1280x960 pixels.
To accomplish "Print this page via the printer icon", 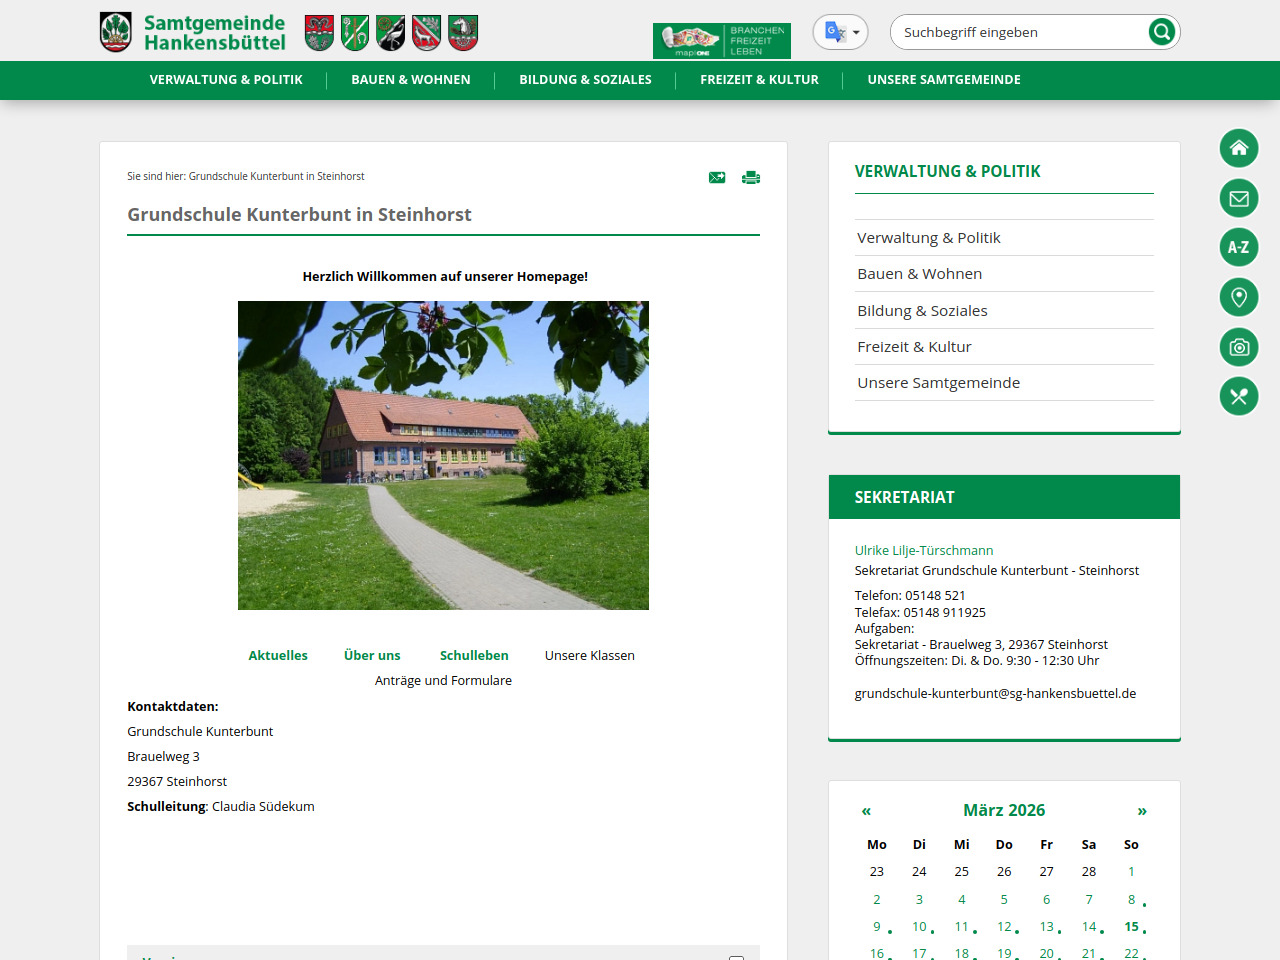I will (x=750, y=178).
